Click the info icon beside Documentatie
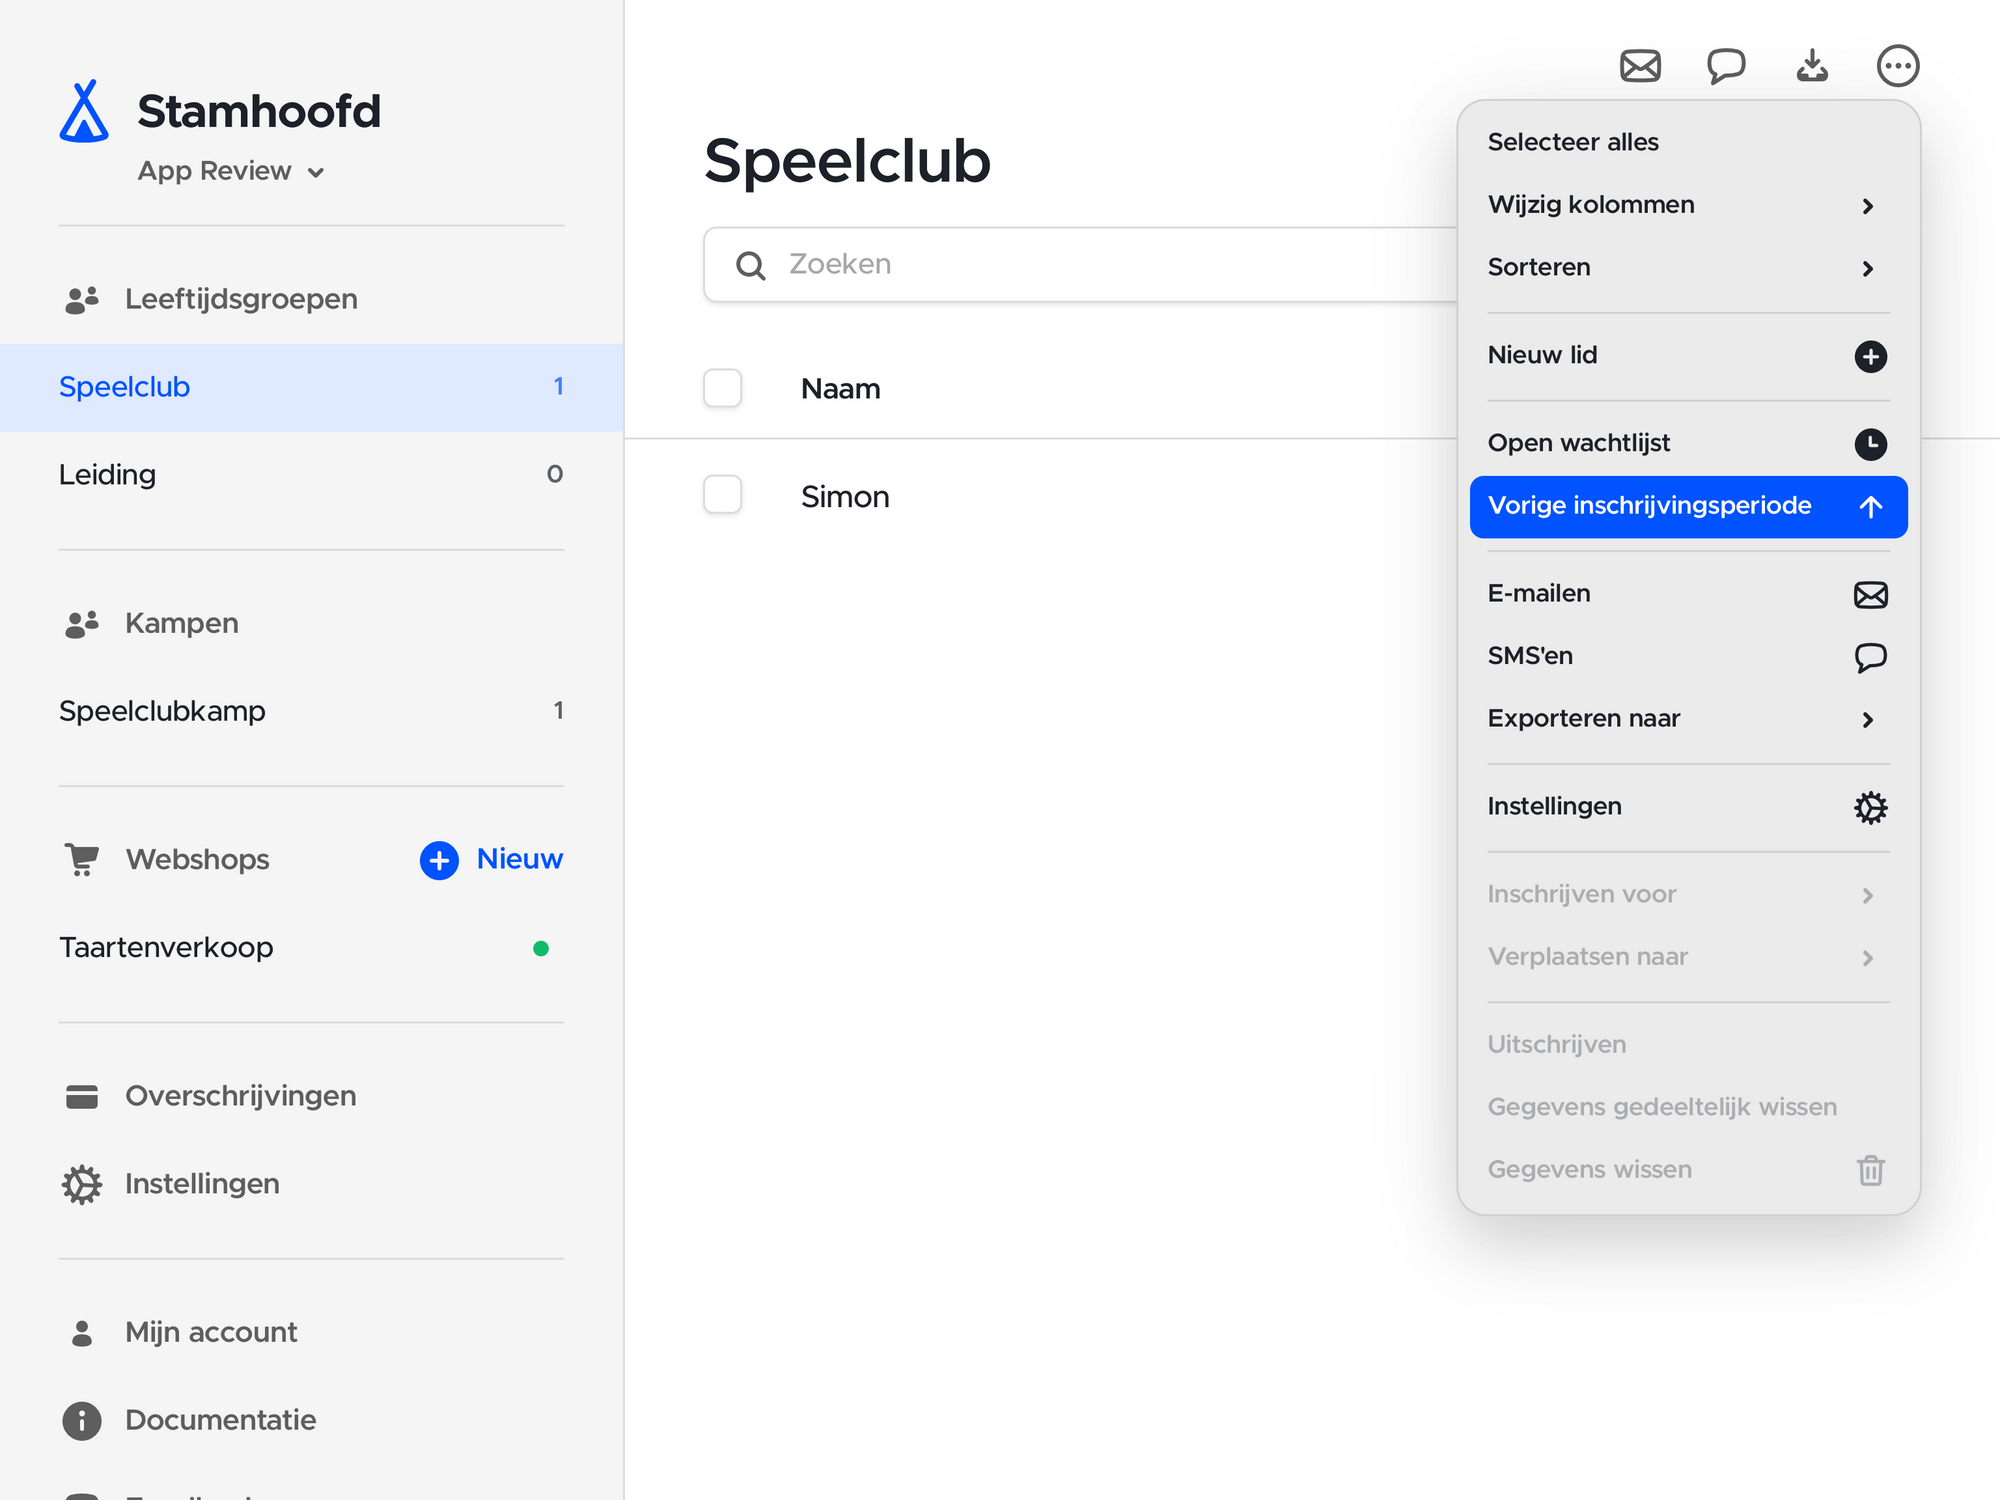The height and width of the screenshot is (1500, 2000). pyautogui.click(x=82, y=1420)
